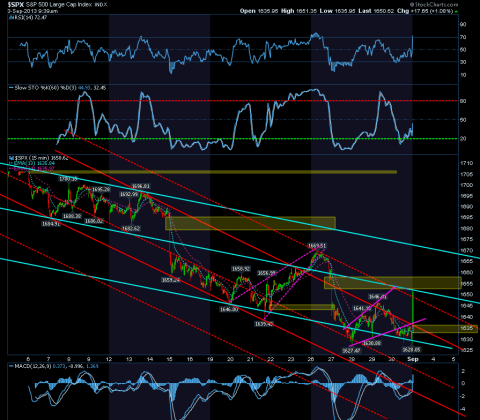Click the -4 level on the MACD axis
This screenshot has height=420, width=480.
(463, 409)
